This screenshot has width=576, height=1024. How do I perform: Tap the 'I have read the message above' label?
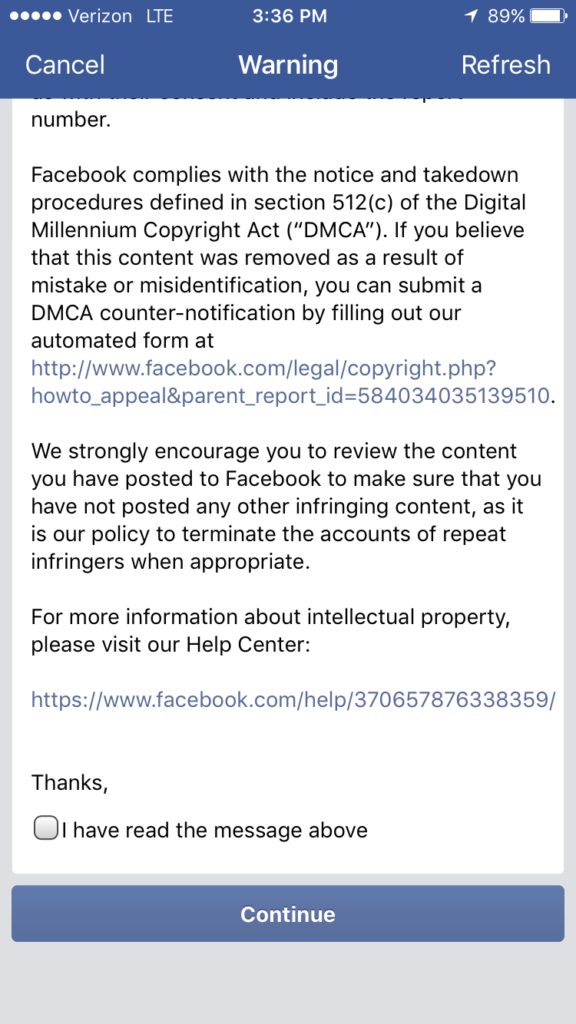[215, 830]
